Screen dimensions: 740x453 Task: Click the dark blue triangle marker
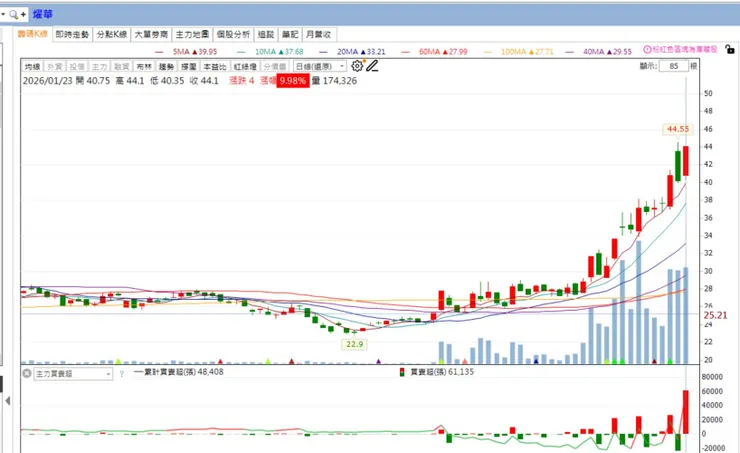tap(536, 361)
